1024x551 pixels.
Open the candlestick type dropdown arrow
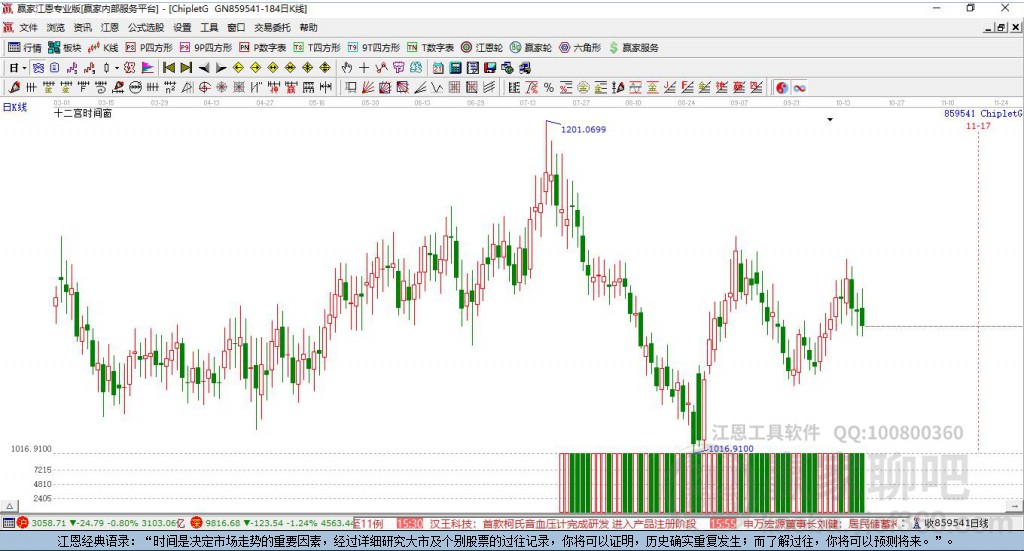117,68
